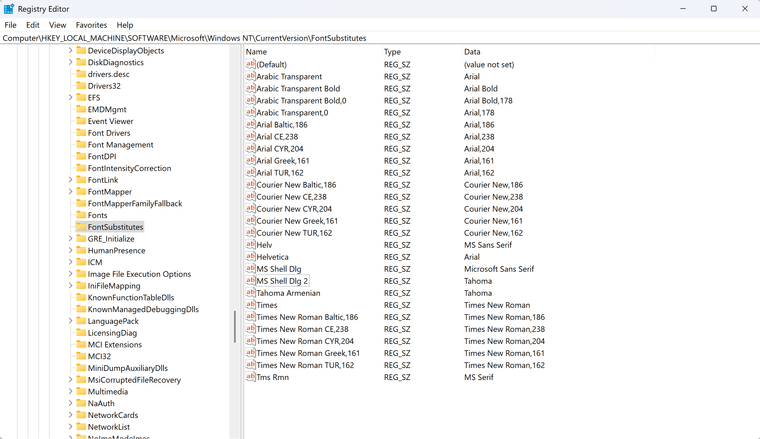This screenshot has height=439, width=760.
Task: Click the string icon beside Helvetica
Action: 251,256
